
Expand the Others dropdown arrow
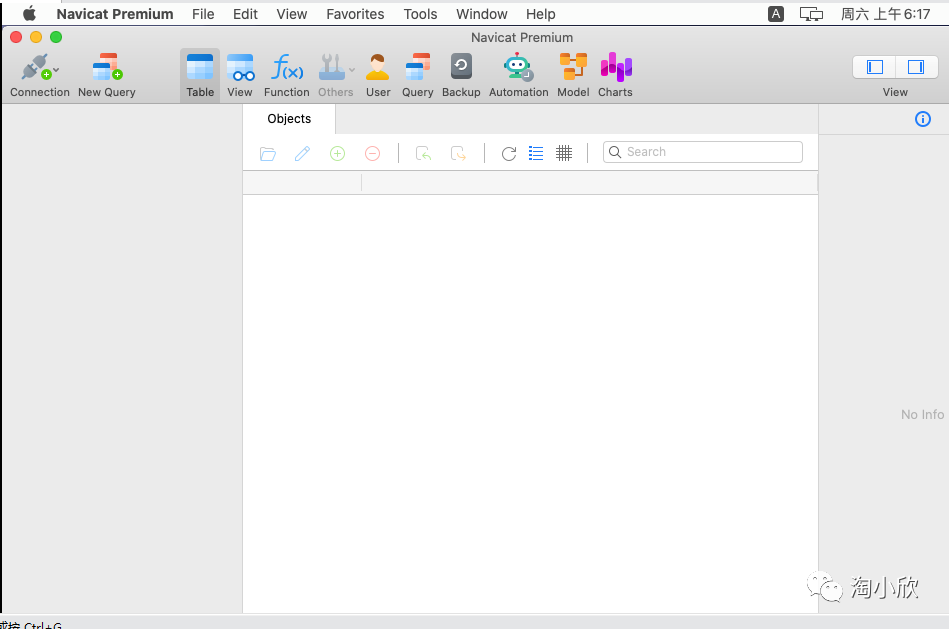(352, 70)
